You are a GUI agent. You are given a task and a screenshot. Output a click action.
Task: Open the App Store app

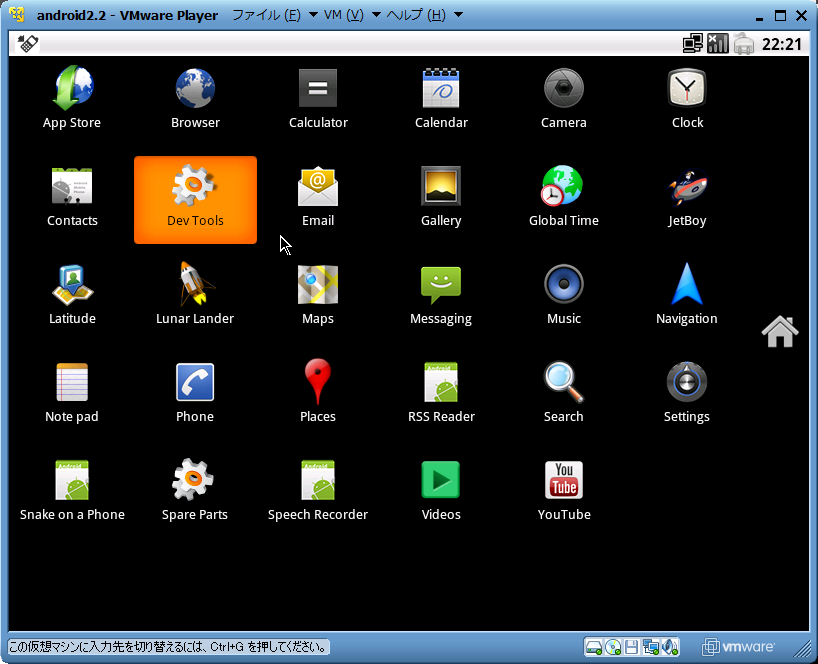[x=72, y=98]
